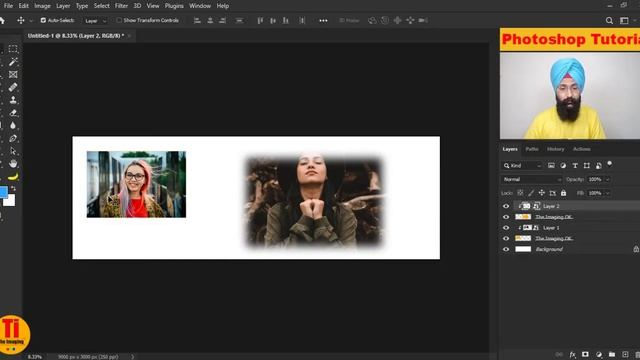The height and width of the screenshot is (360, 640).
Task: Open the File menu
Action: tap(8, 6)
